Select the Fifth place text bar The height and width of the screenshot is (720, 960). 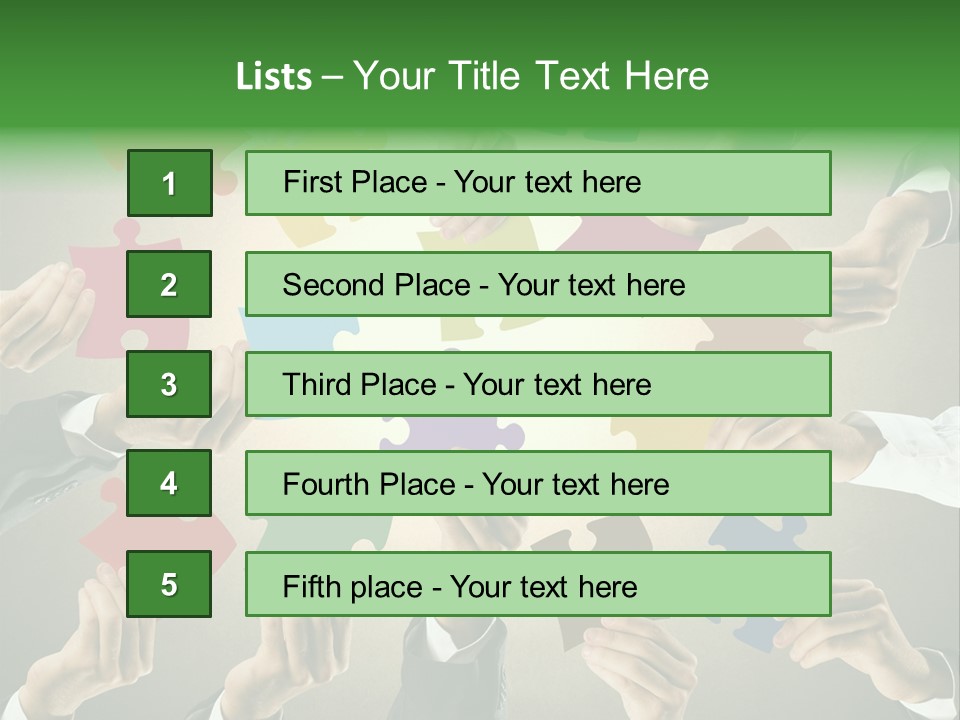[538, 584]
